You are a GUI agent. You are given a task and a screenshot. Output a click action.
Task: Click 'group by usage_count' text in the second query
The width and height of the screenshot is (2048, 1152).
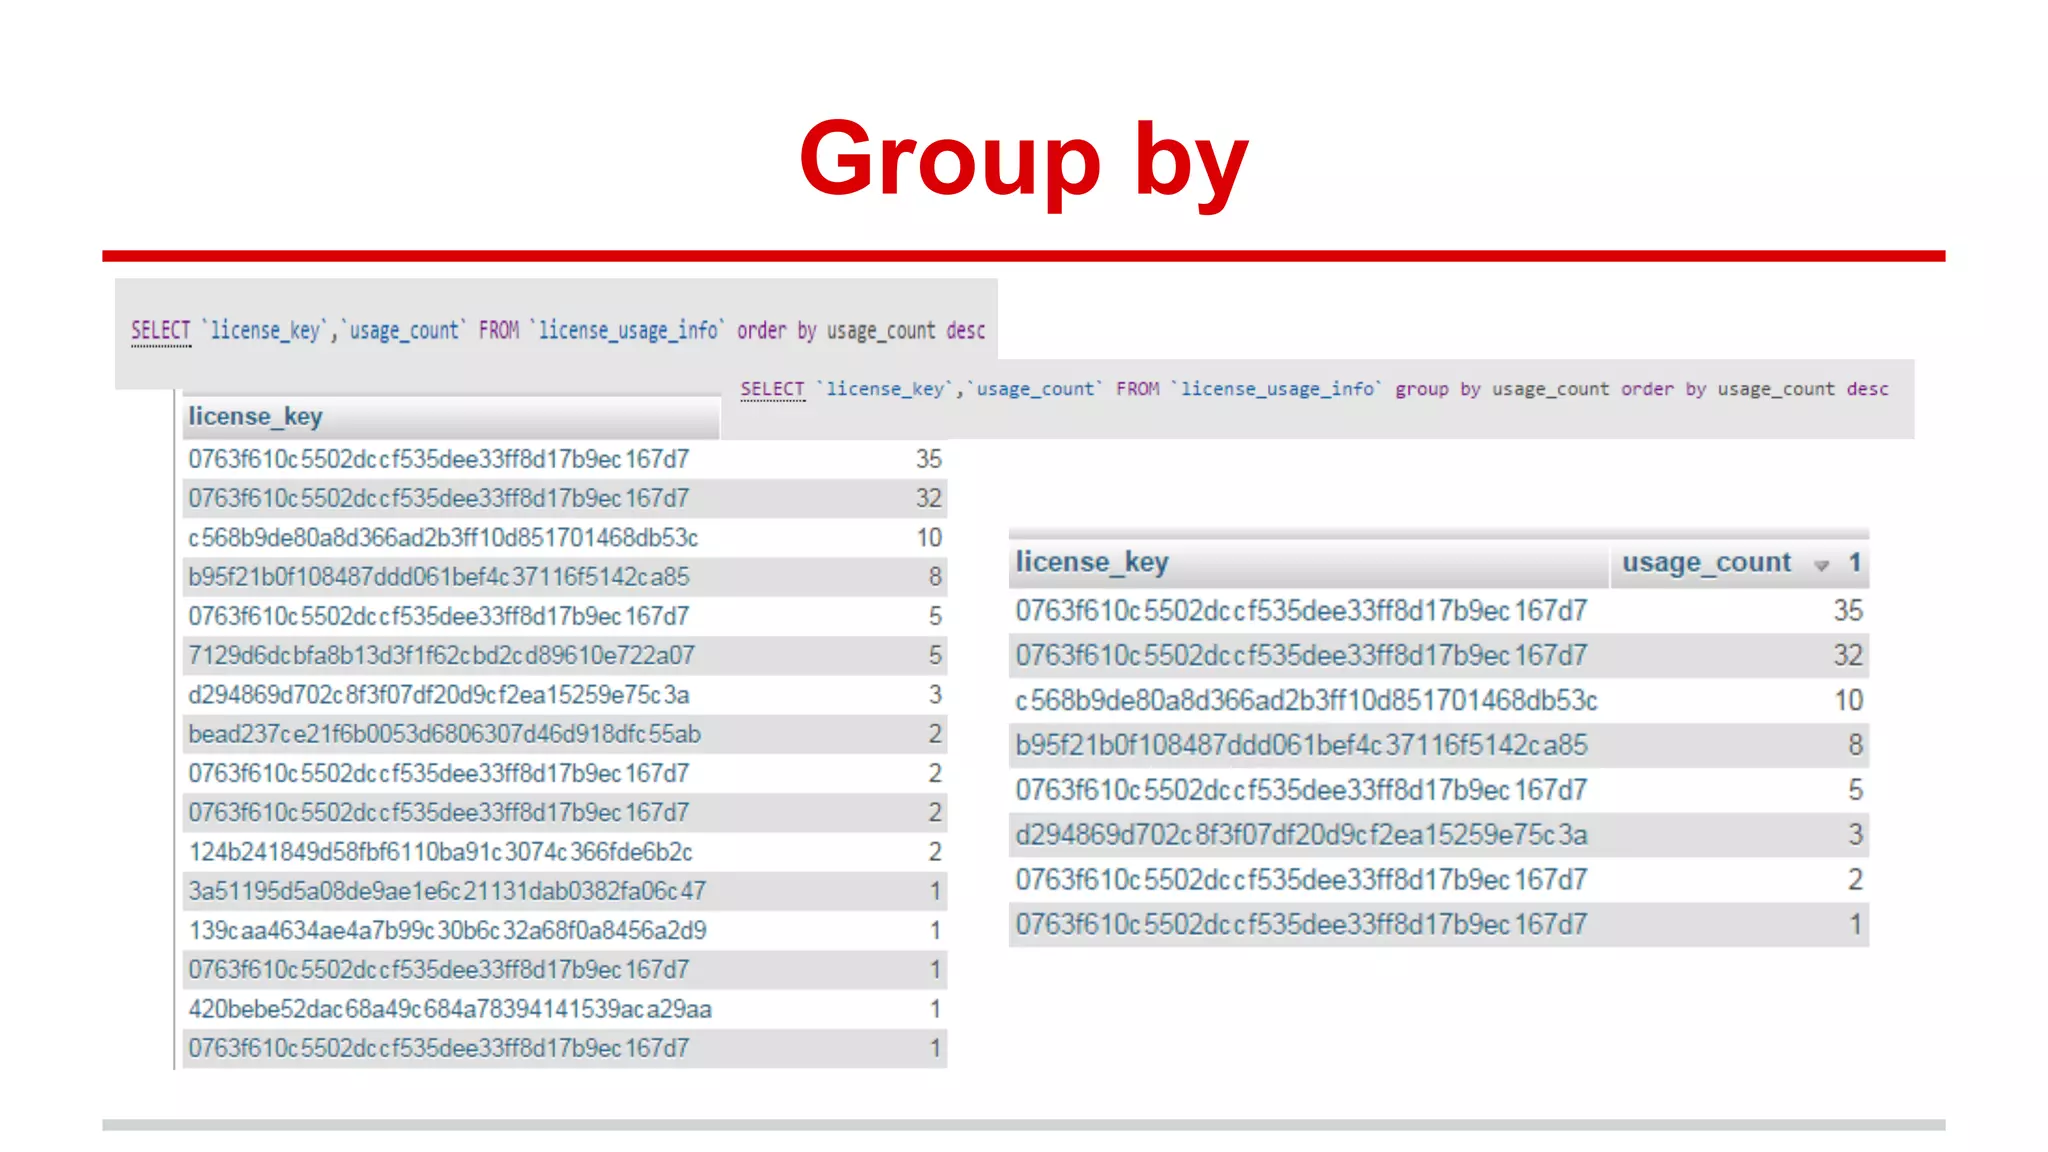[1502, 389]
